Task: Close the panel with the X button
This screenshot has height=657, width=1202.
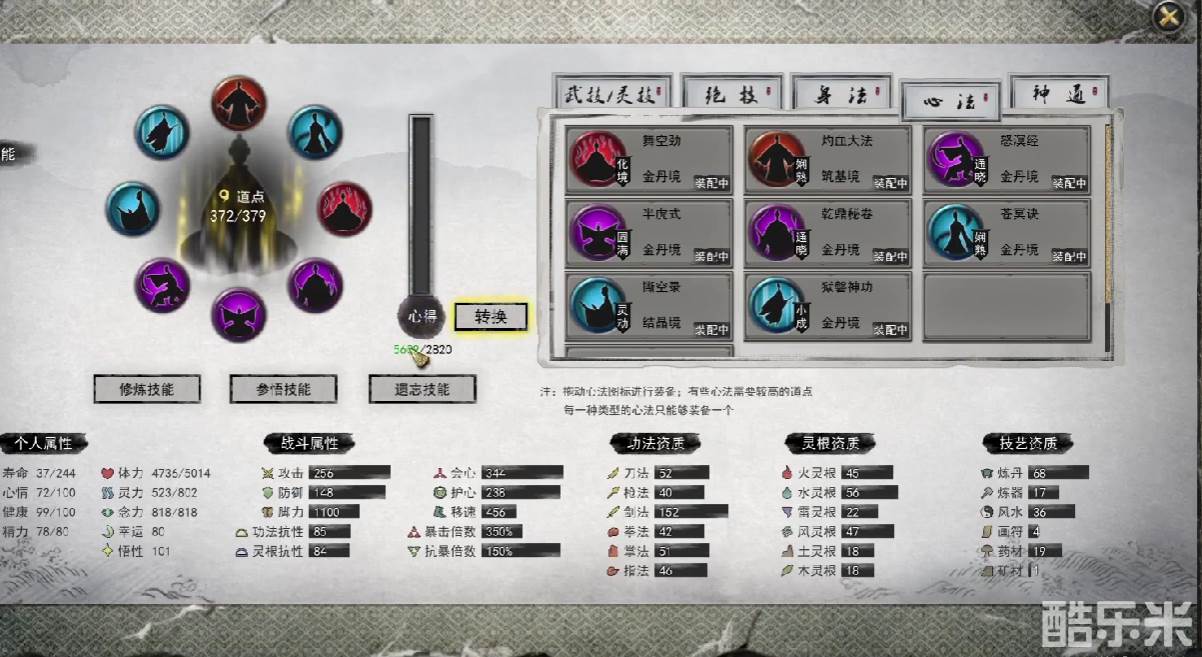Action: pos(1168,17)
